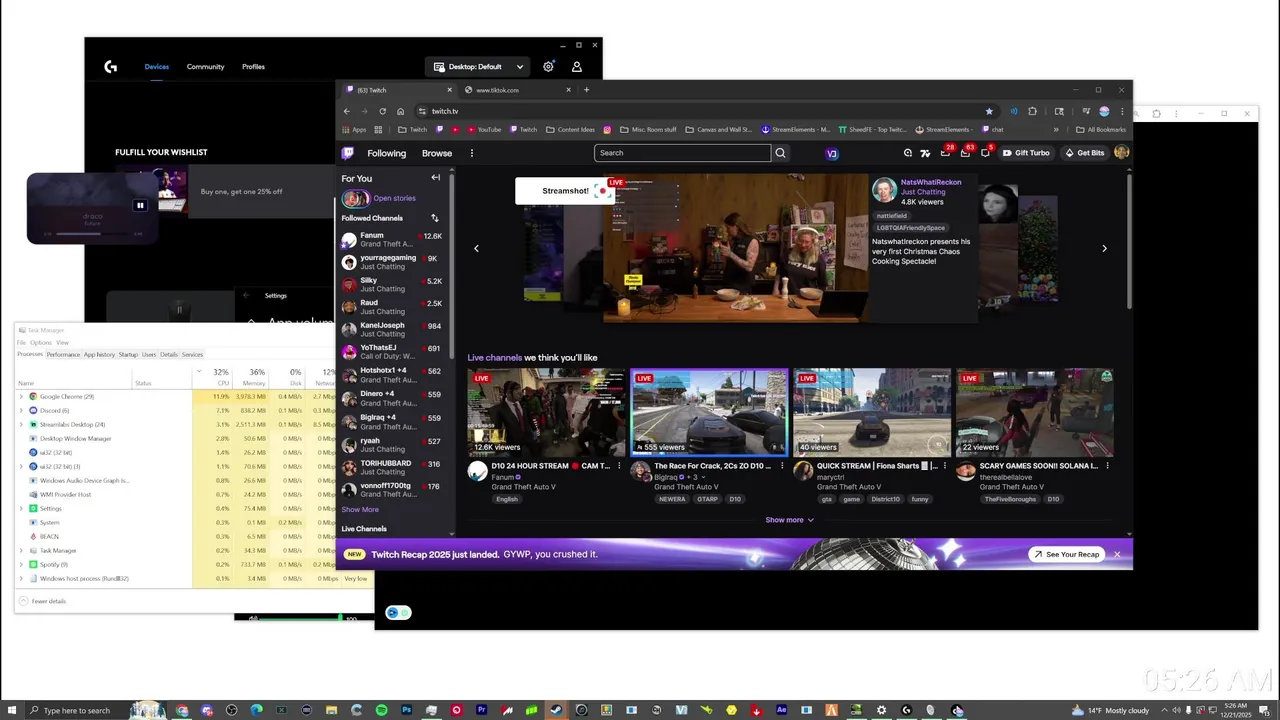Click the Logitech G logo
The image size is (1280, 720).
point(111,67)
